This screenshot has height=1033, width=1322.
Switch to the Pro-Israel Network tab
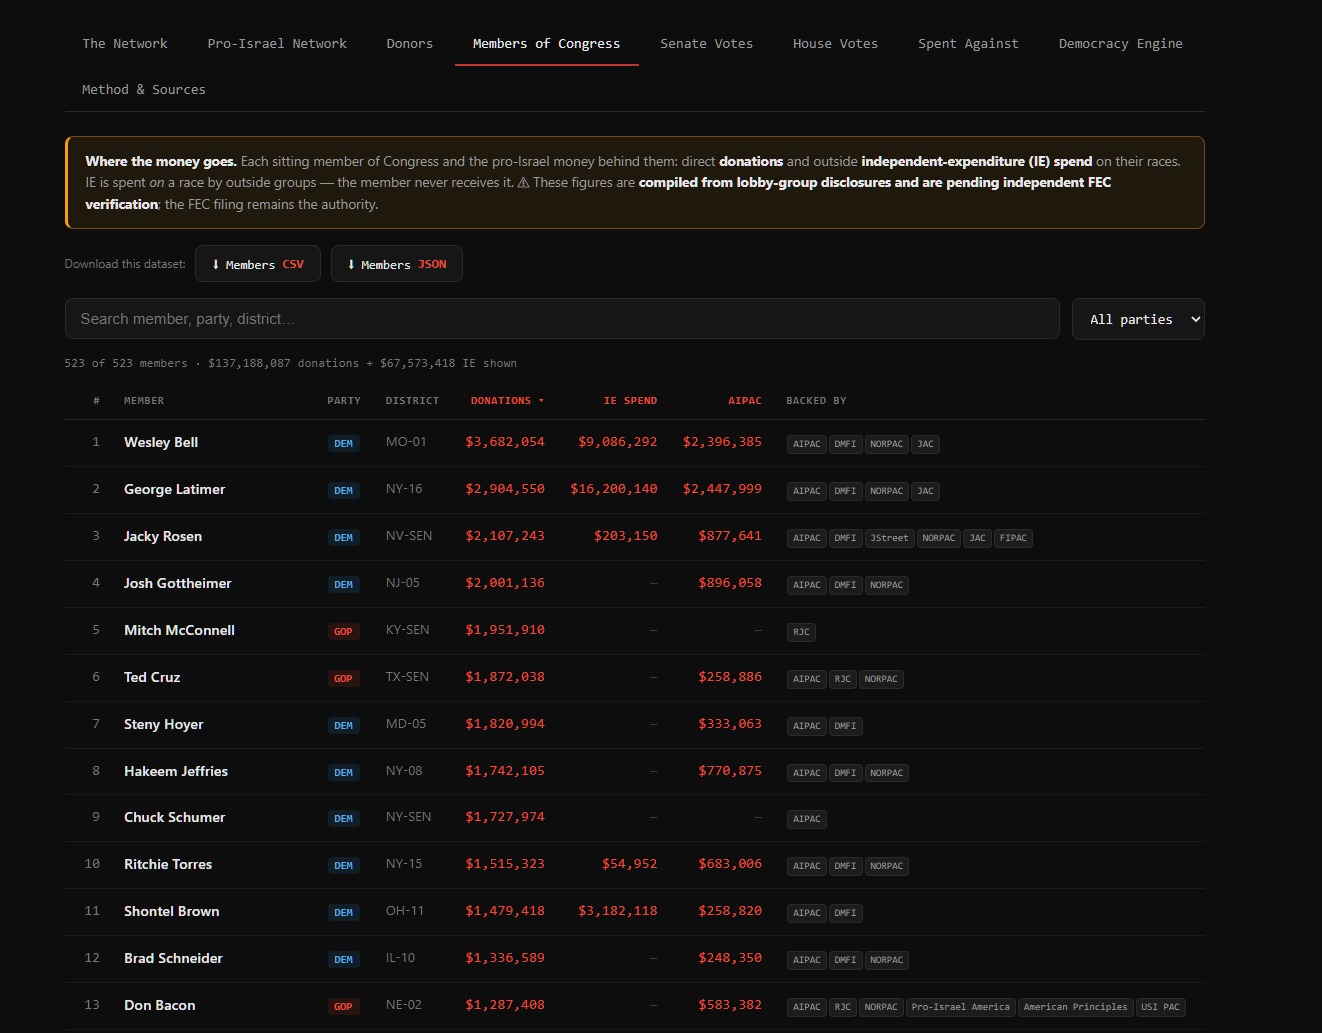tap(277, 44)
